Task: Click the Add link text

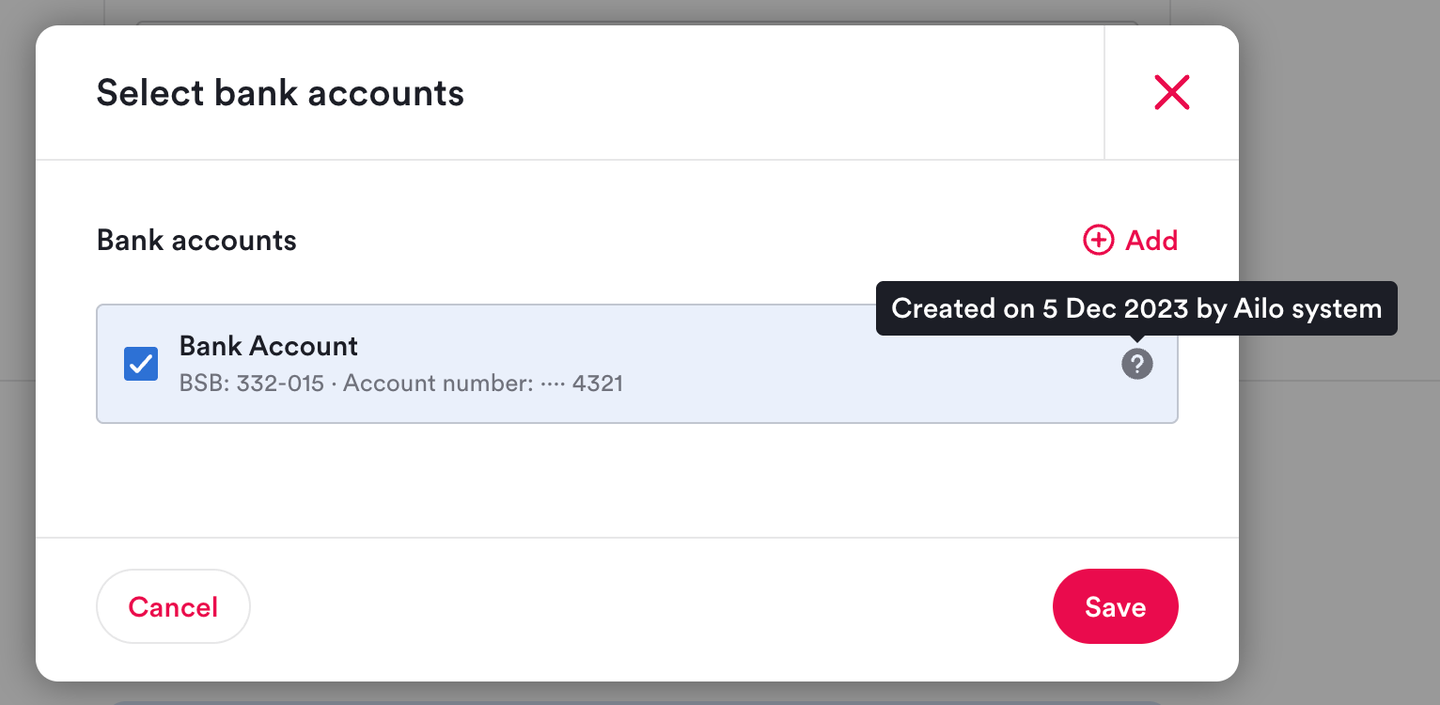Action: tap(1151, 240)
